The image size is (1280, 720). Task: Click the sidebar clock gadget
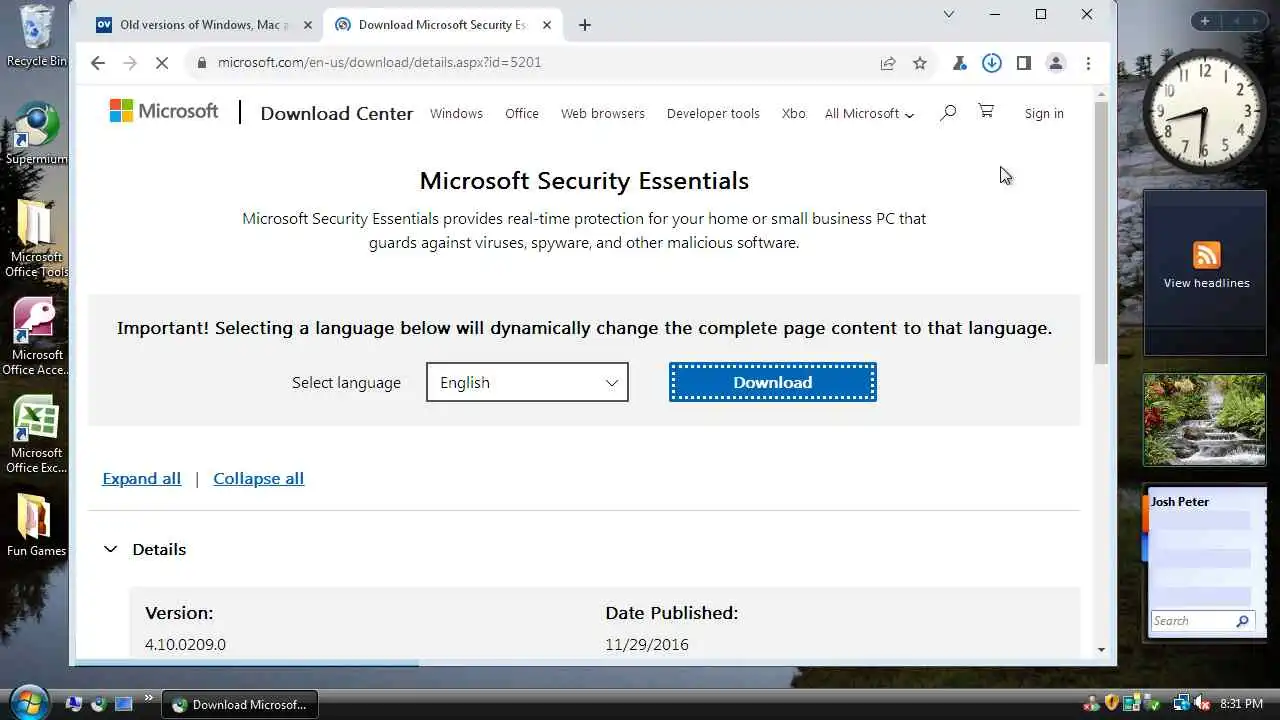1205,112
